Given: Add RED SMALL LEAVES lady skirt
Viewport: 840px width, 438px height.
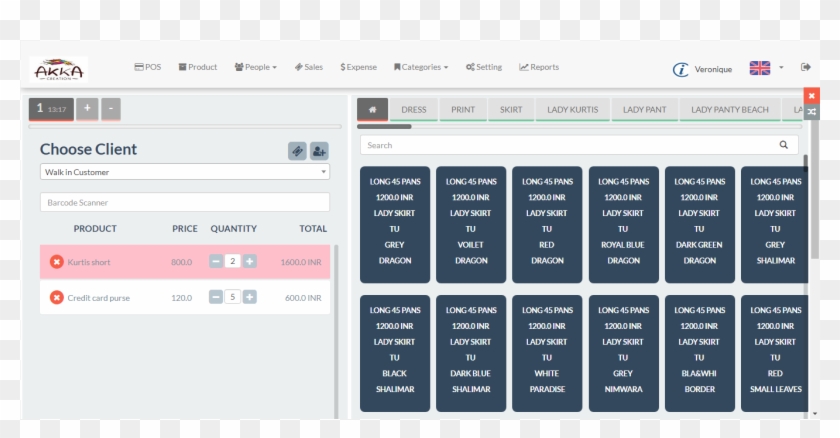Looking at the screenshot, I should click(775, 353).
